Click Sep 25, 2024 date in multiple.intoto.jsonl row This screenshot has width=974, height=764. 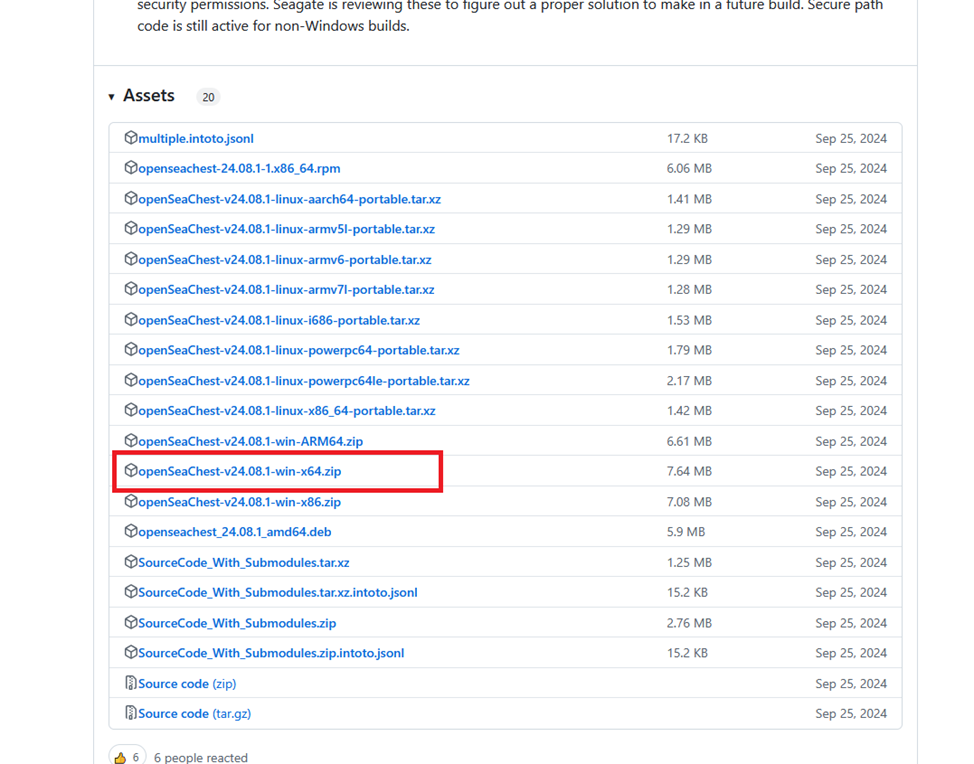coord(851,139)
